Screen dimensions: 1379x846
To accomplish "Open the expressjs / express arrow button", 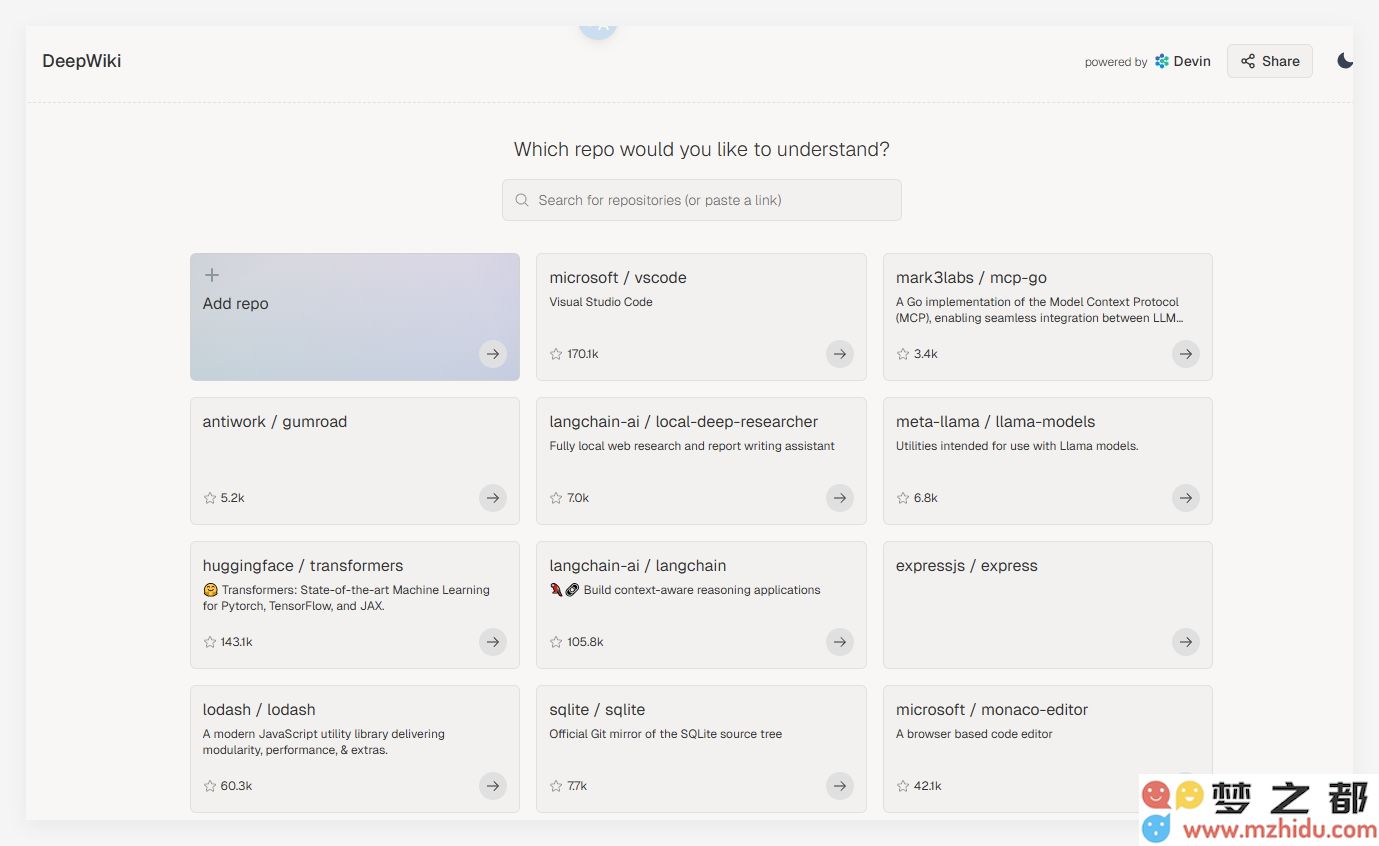I will click(1185, 641).
